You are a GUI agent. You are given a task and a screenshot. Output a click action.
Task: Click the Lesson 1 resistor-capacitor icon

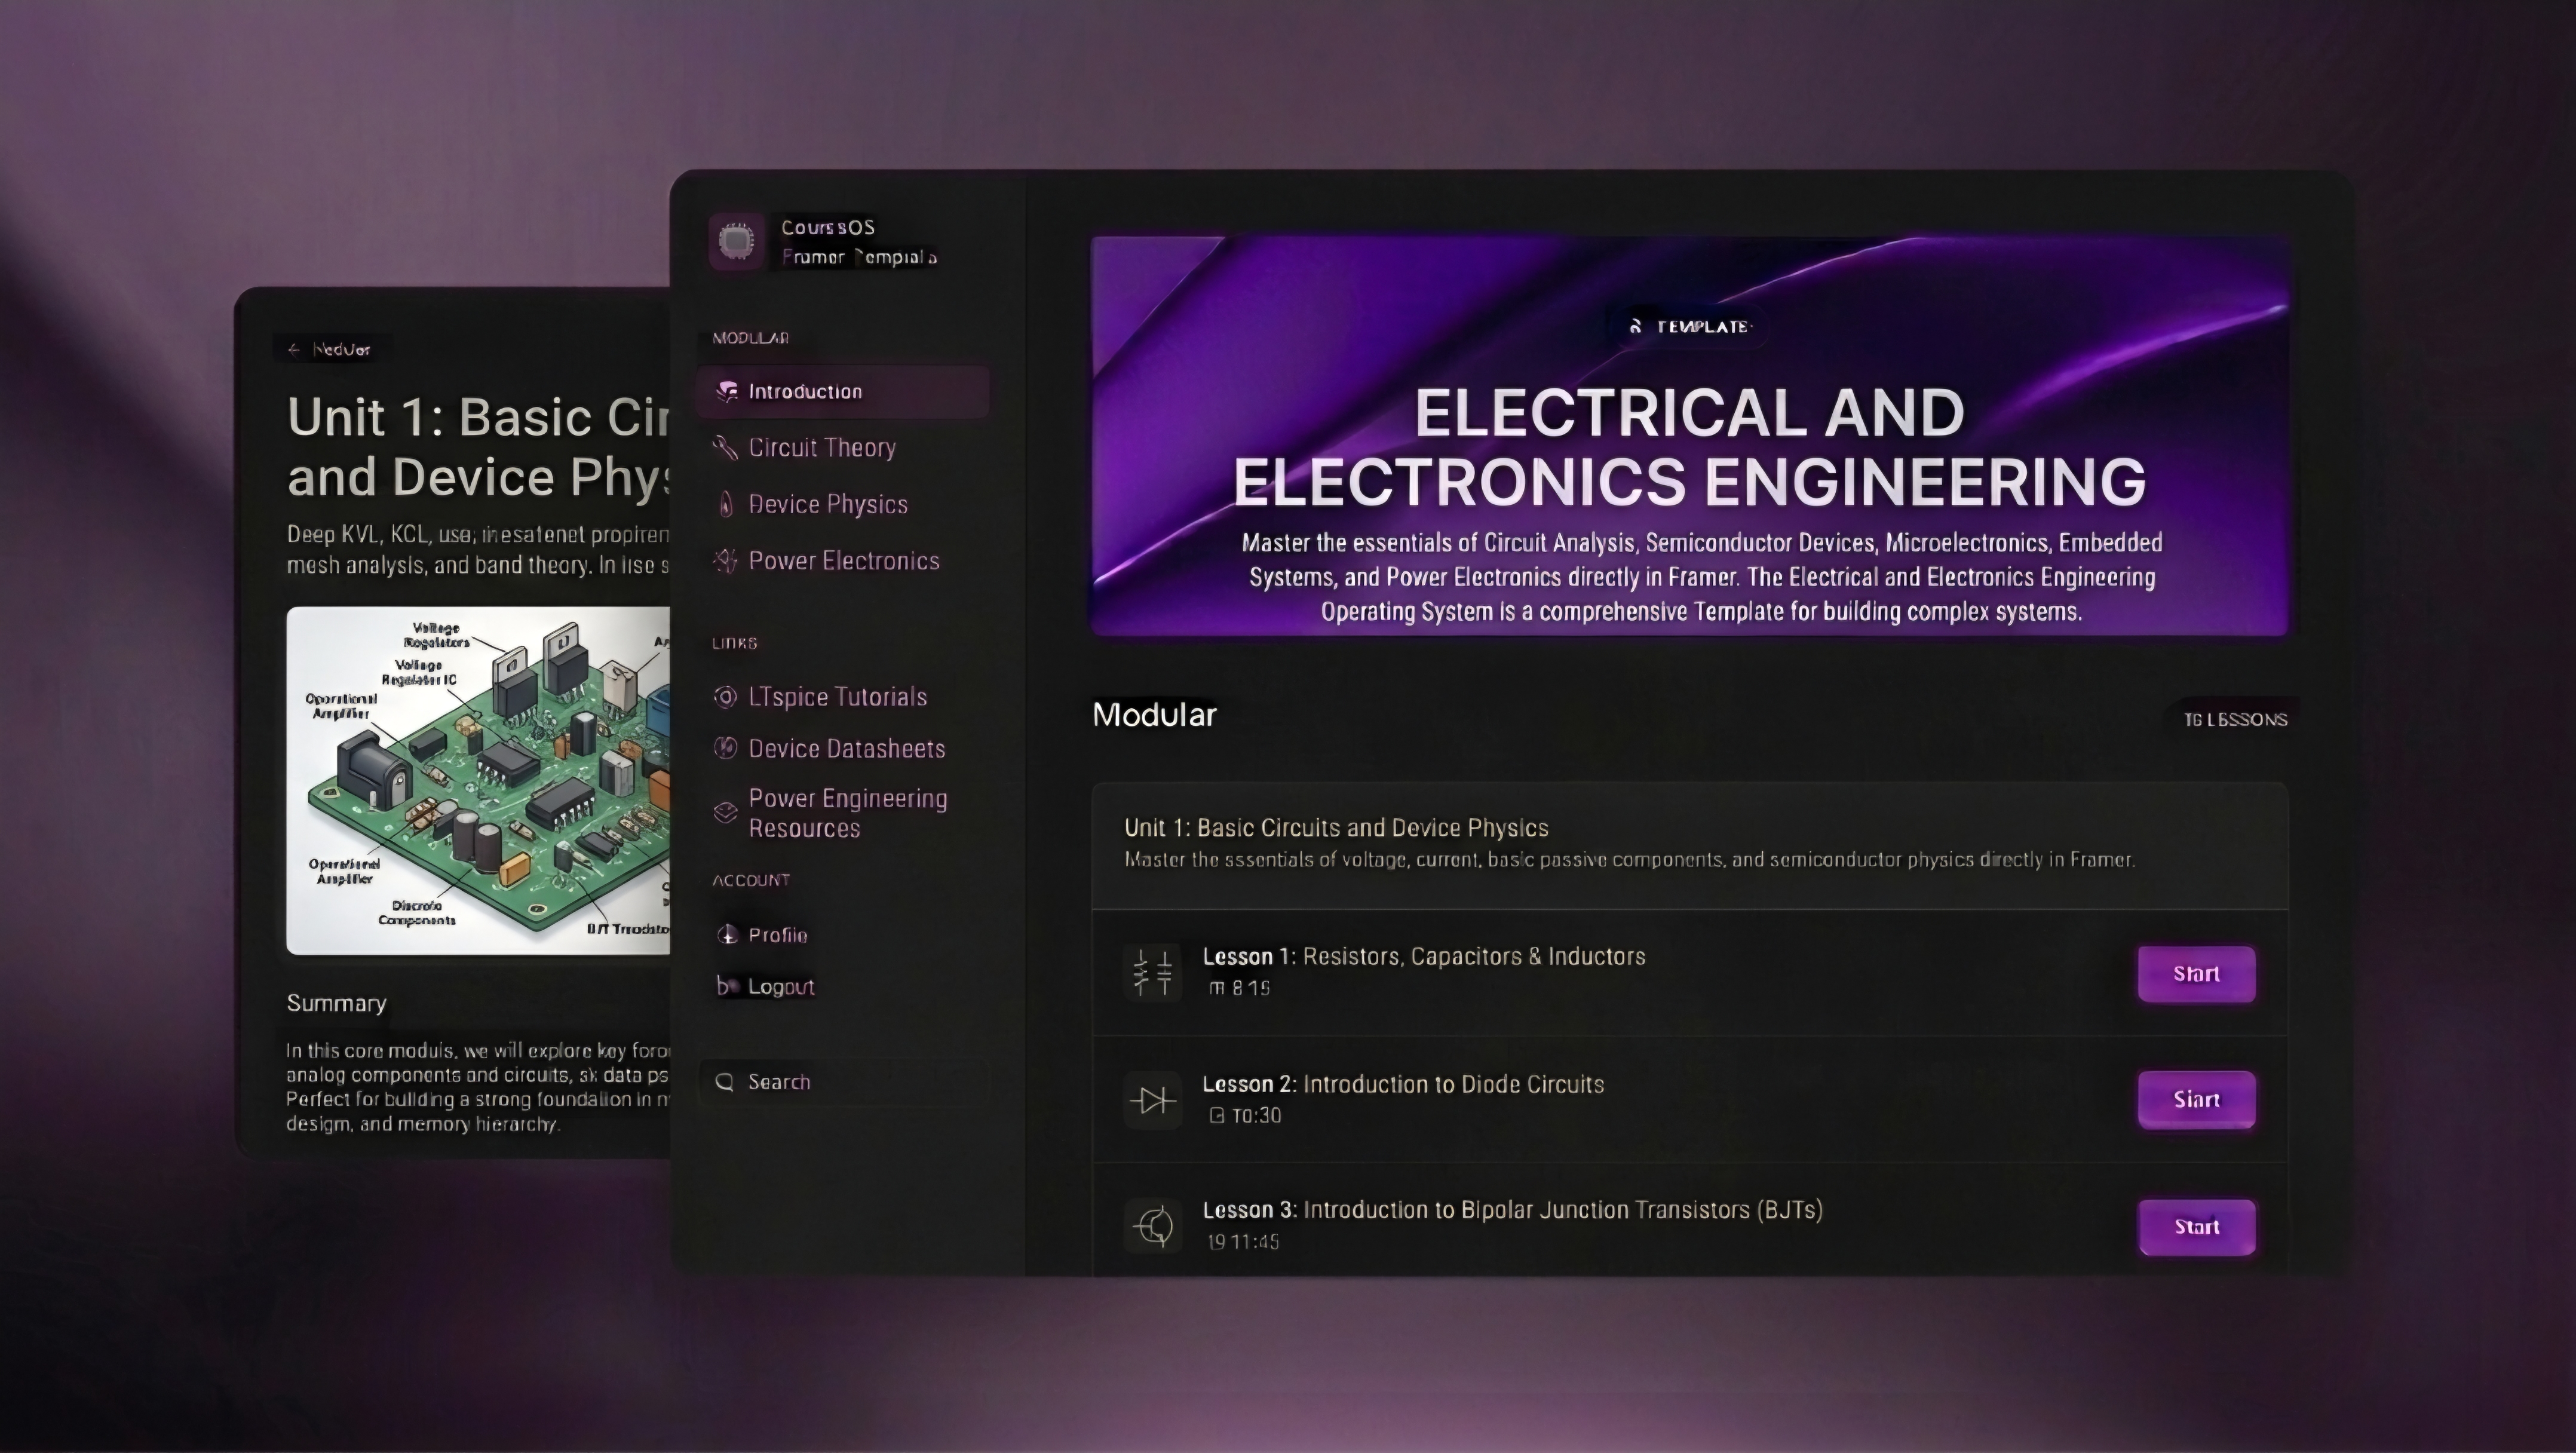pyautogui.click(x=1152, y=972)
